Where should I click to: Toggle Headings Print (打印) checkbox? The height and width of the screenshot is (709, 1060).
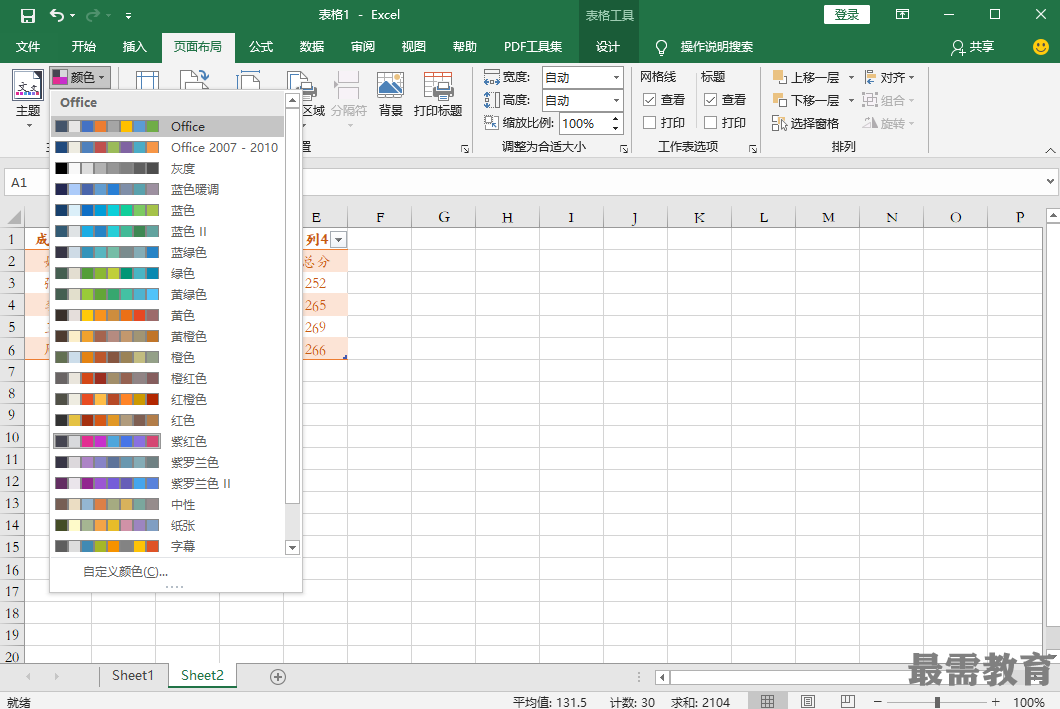710,122
